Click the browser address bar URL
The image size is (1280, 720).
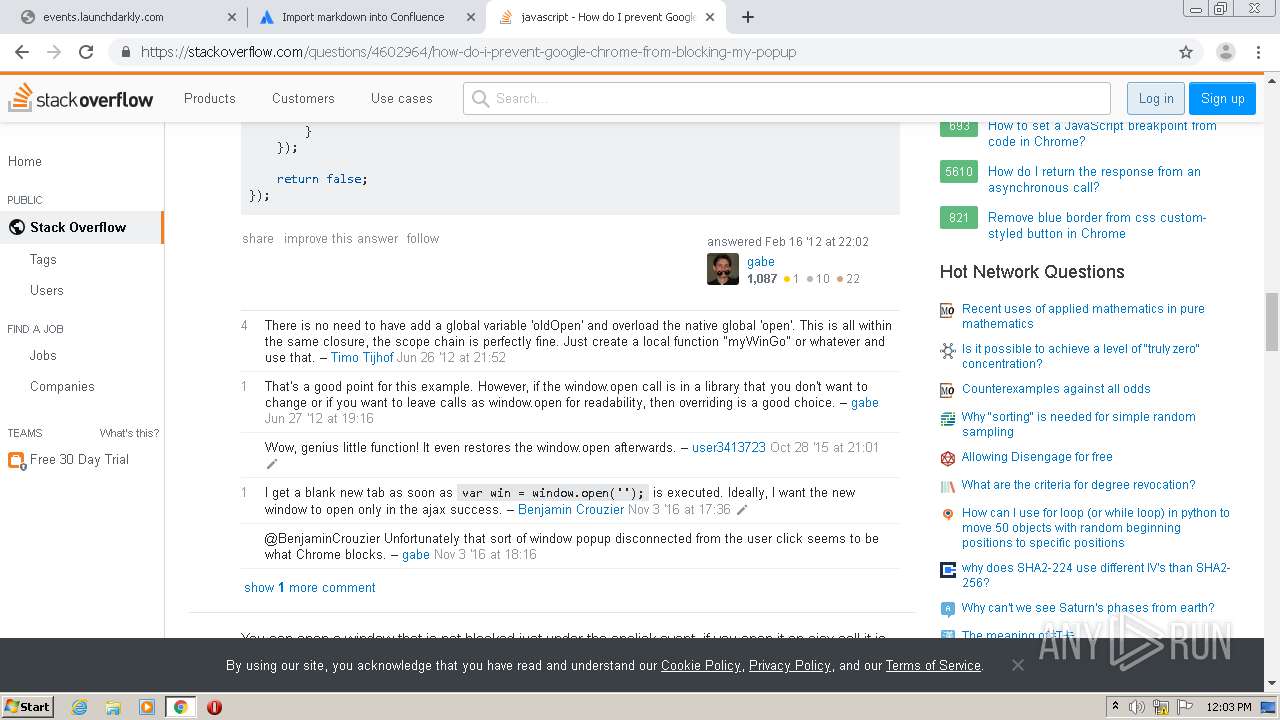click(x=468, y=52)
